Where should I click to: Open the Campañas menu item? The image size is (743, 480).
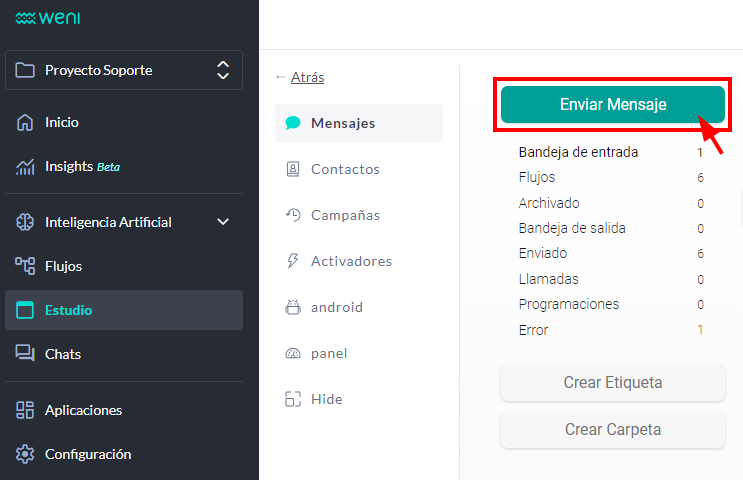344,215
